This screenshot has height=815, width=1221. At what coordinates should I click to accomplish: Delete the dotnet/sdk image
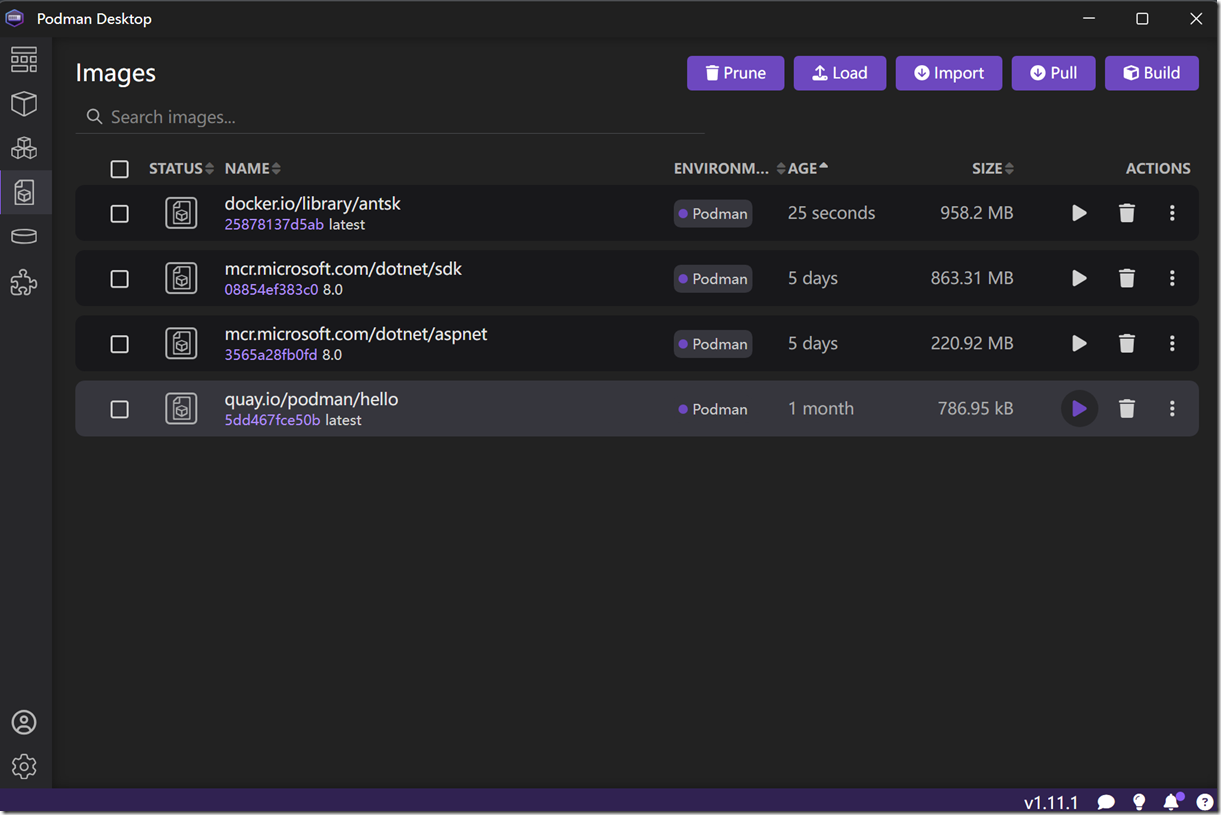tap(1127, 278)
